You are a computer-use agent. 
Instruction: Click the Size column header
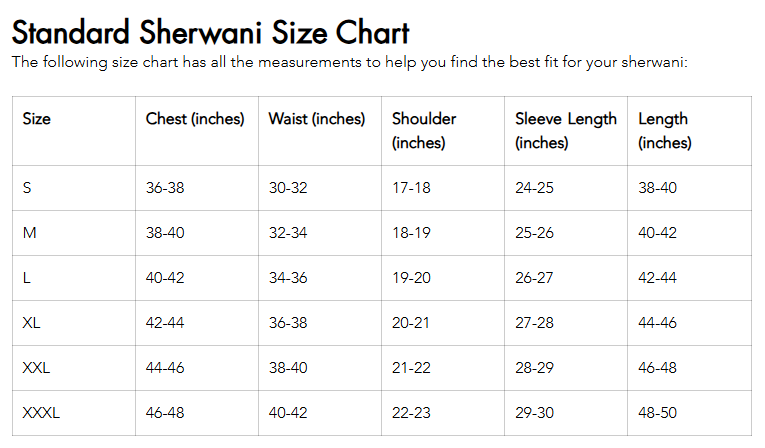[x=36, y=119]
